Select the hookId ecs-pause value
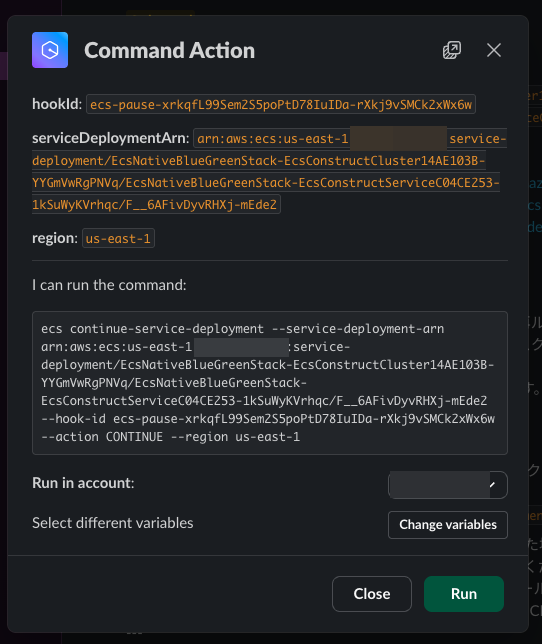 point(281,104)
